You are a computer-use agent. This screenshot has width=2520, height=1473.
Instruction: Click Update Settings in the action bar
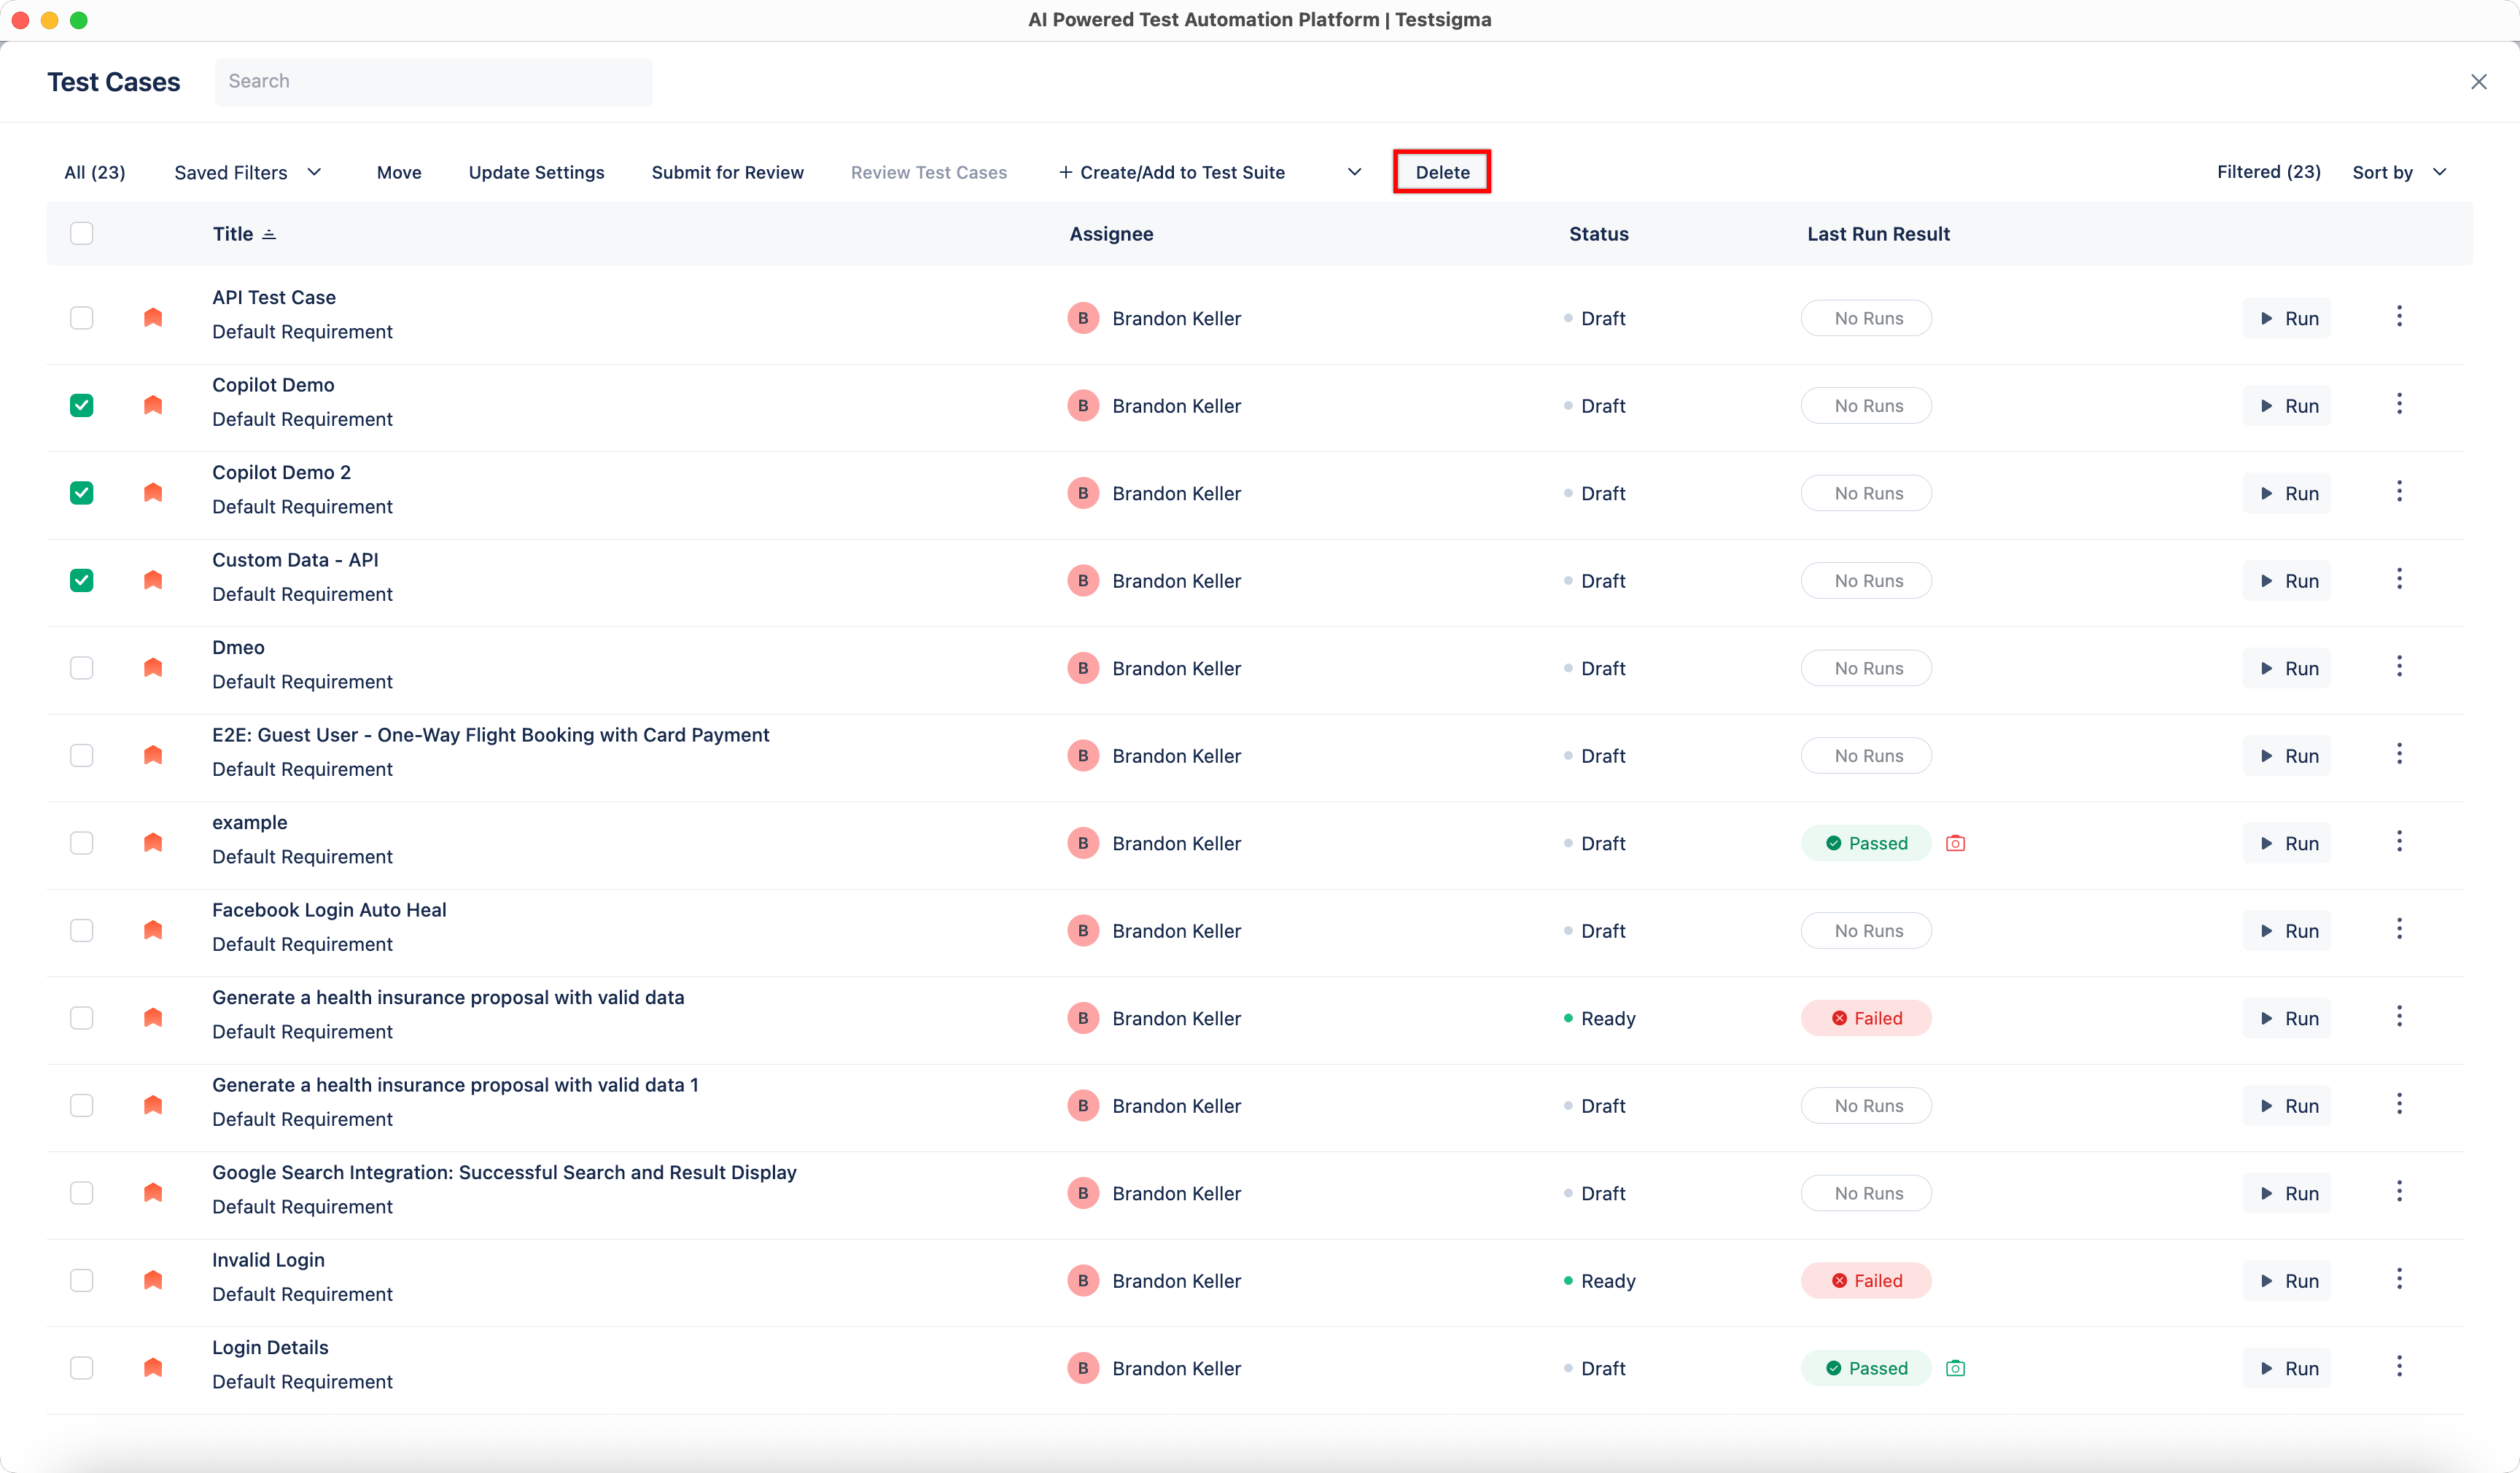point(536,172)
